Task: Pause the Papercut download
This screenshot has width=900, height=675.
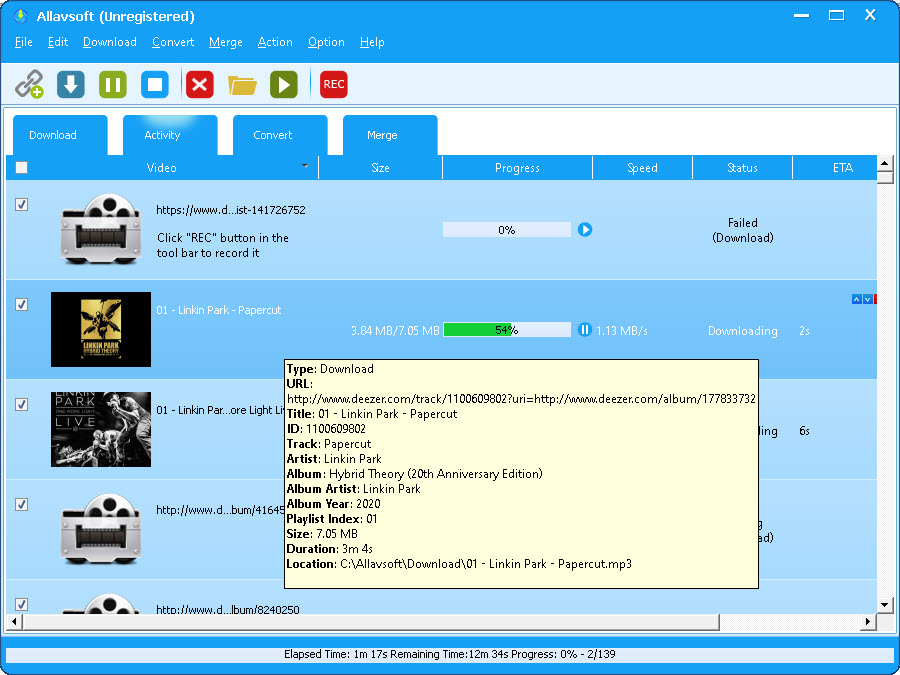Action: (584, 329)
